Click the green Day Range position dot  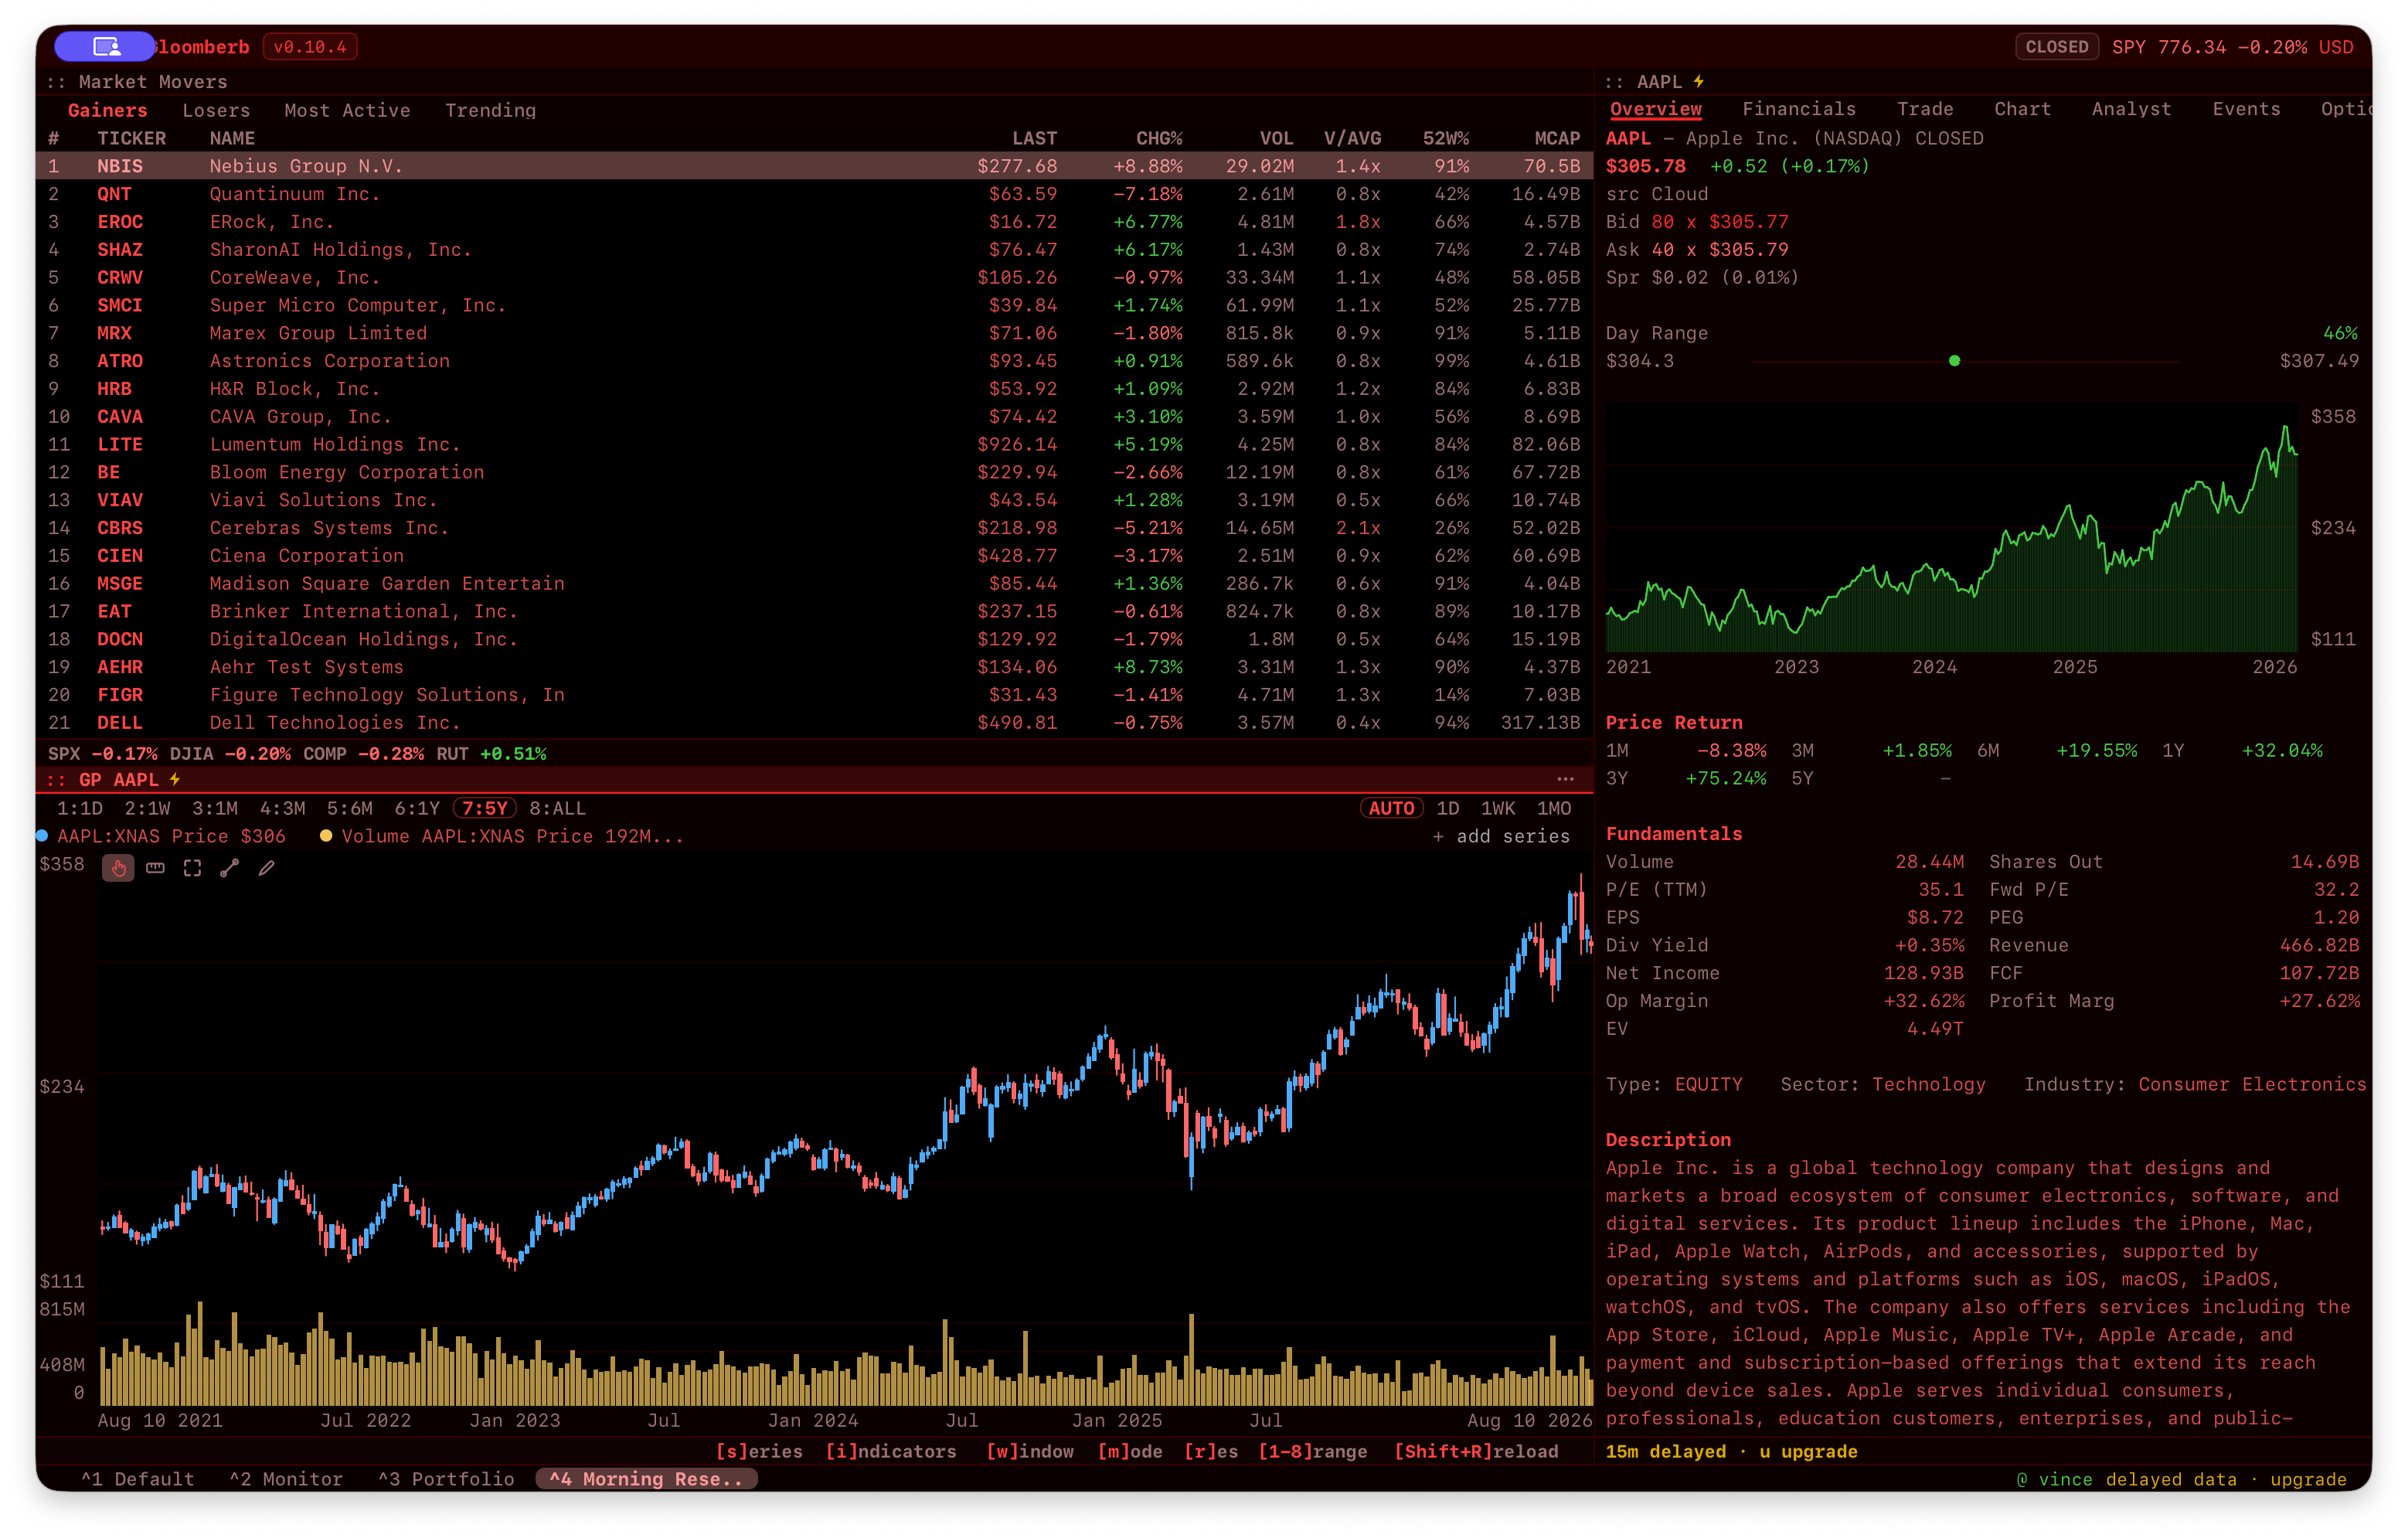(x=1954, y=361)
